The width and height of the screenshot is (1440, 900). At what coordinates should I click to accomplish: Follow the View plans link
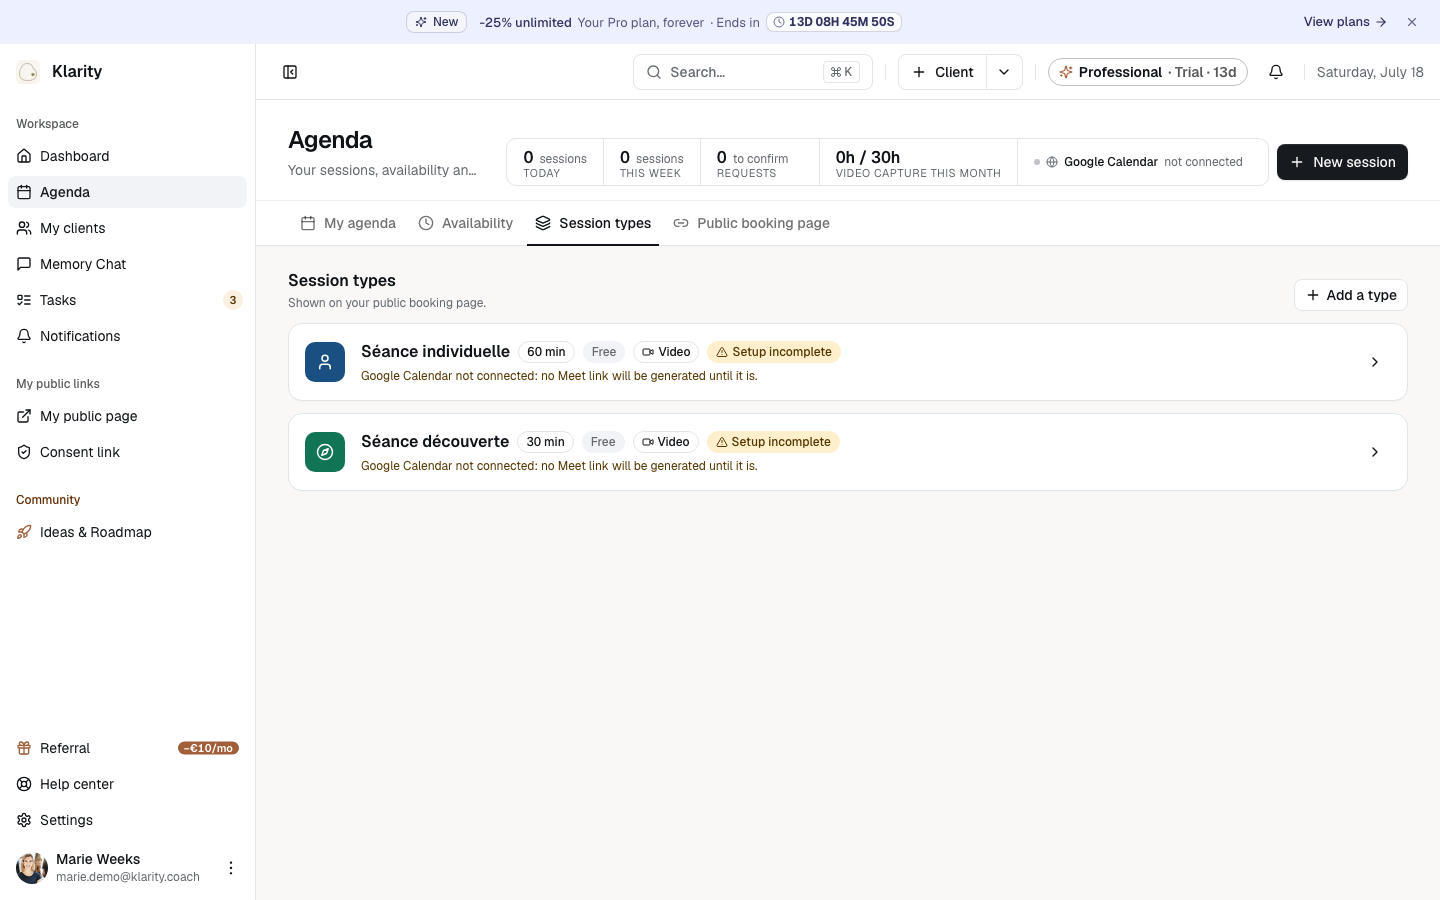[x=1344, y=22]
